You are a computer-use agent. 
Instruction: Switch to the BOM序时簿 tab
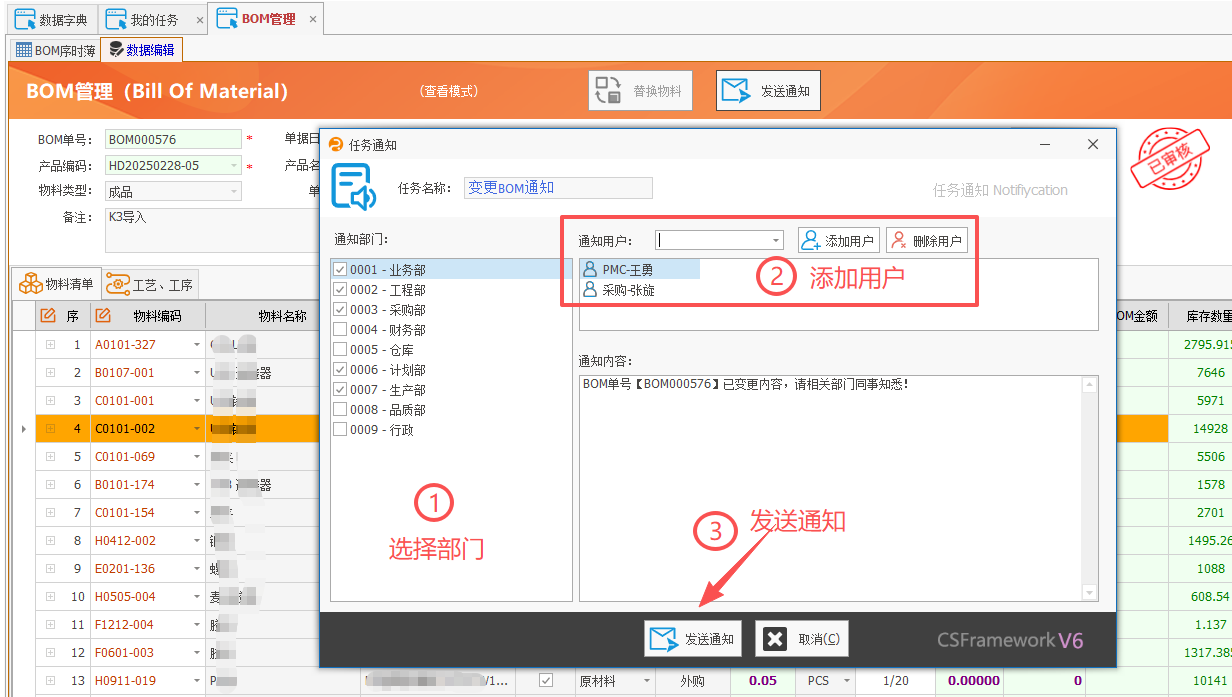(55, 48)
